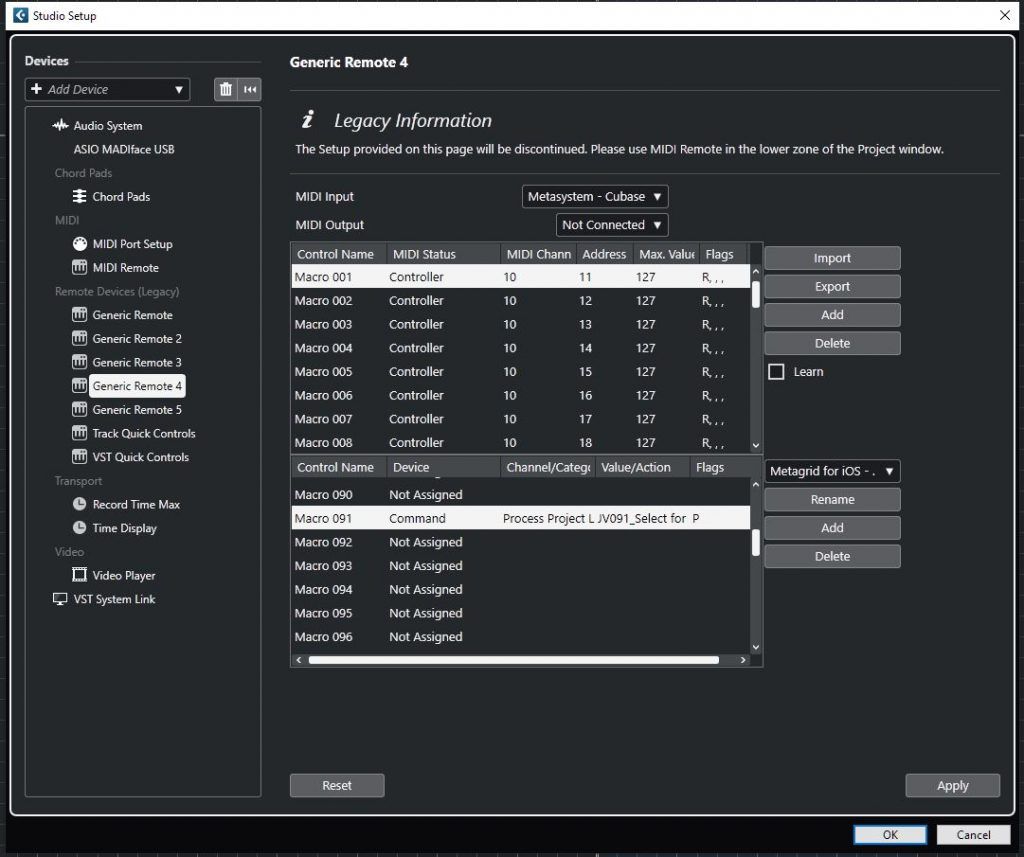The width and height of the screenshot is (1024, 857).
Task: Click the Record Time Max clock icon
Action: (x=80, y=504)
